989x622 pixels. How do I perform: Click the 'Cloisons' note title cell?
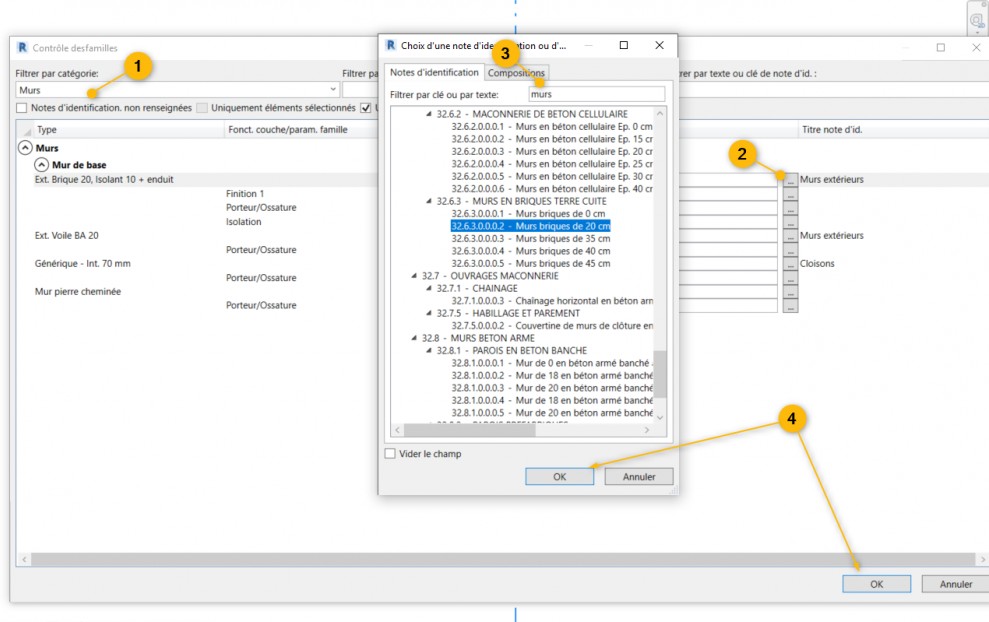coord(817,264)
